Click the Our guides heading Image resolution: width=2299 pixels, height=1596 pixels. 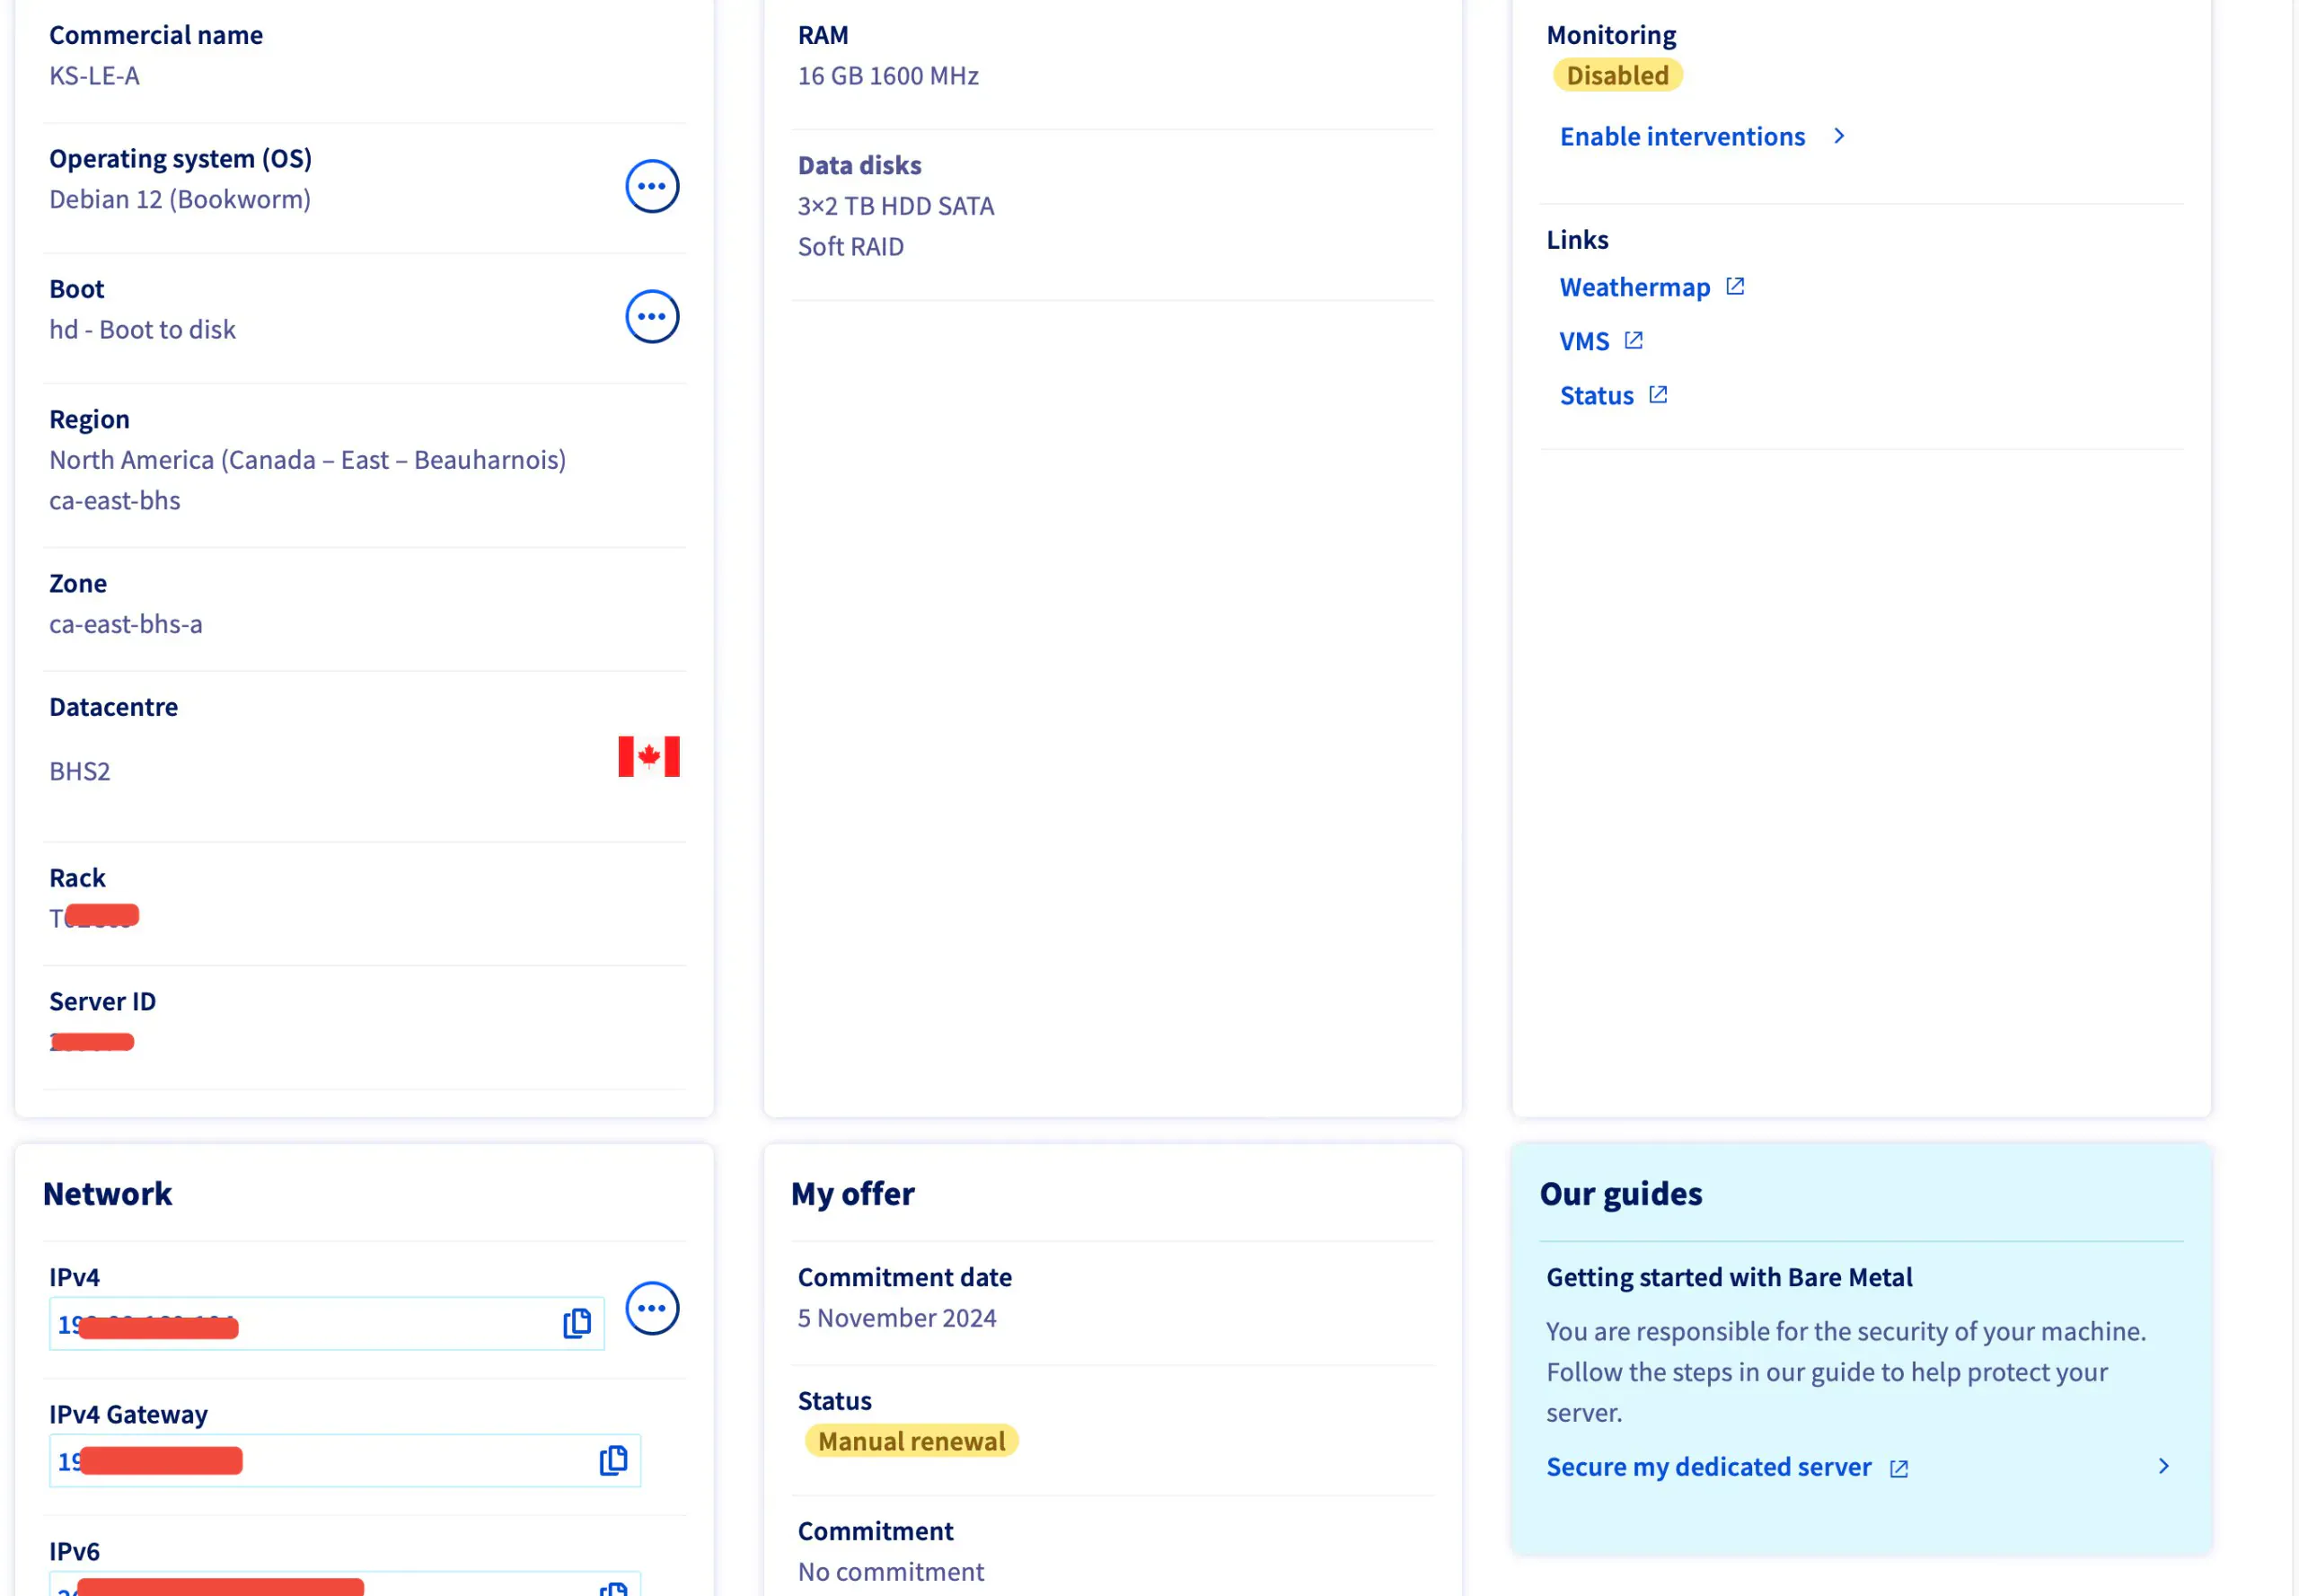pos(1621,1194)
